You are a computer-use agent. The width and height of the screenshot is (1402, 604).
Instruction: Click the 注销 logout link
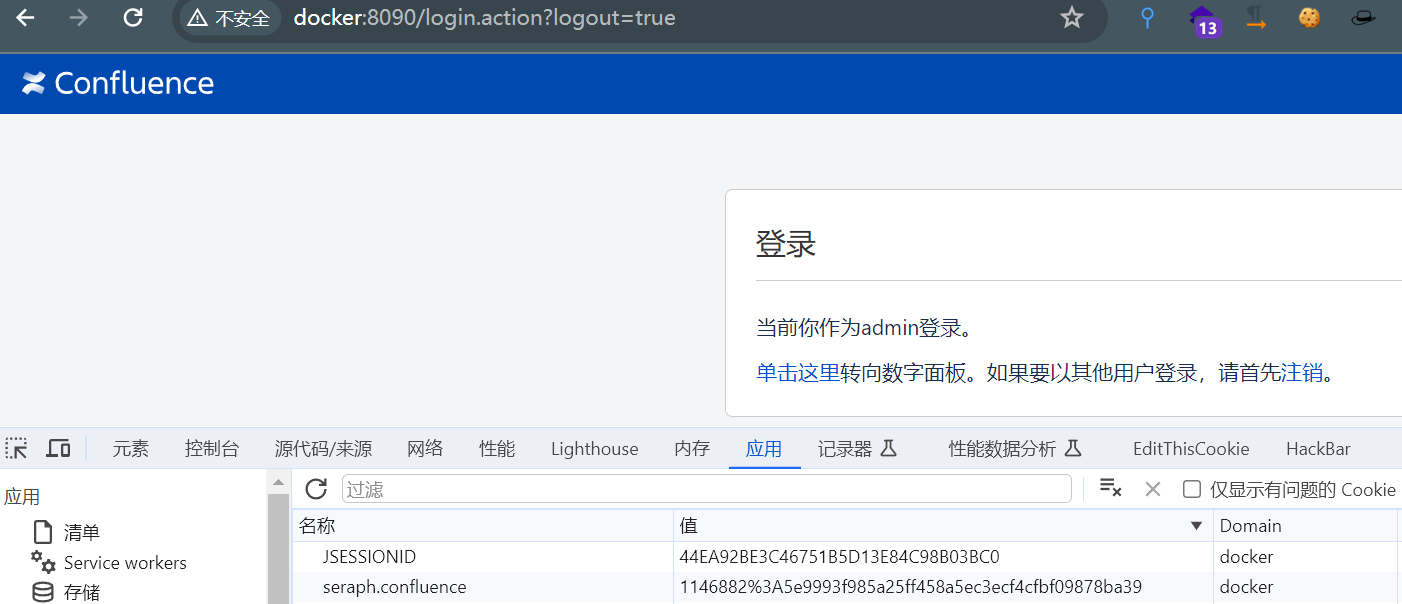[1302, 373]
